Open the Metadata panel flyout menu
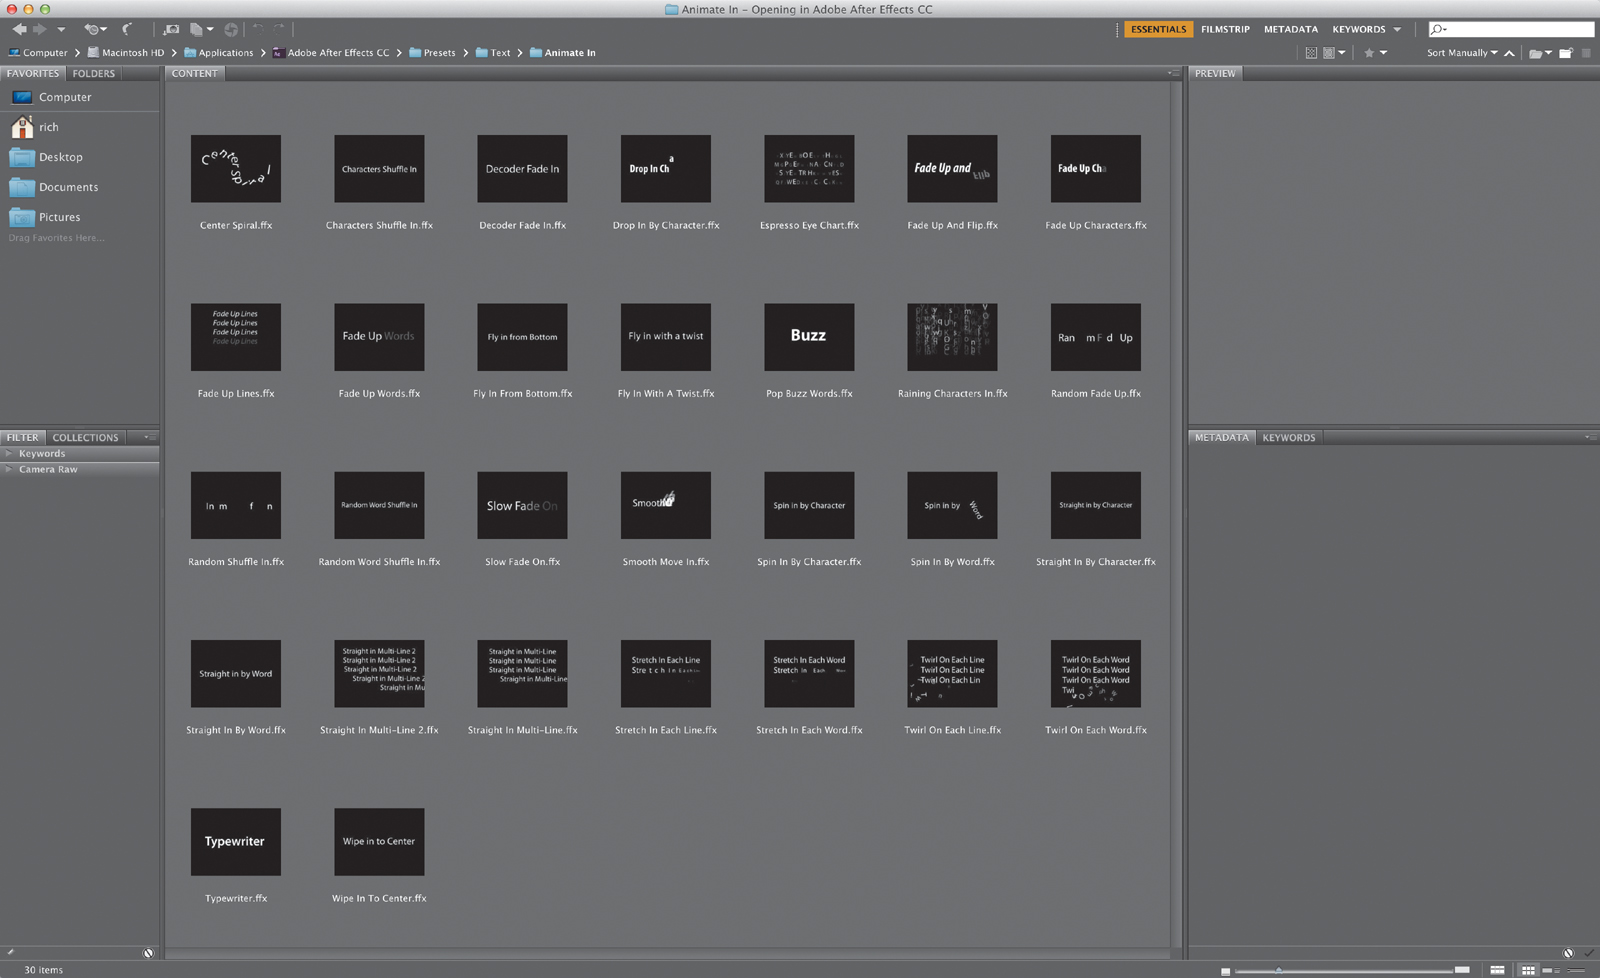Image resolution: width=1600 pixels, height=978 pixels. coord(1589,437)
